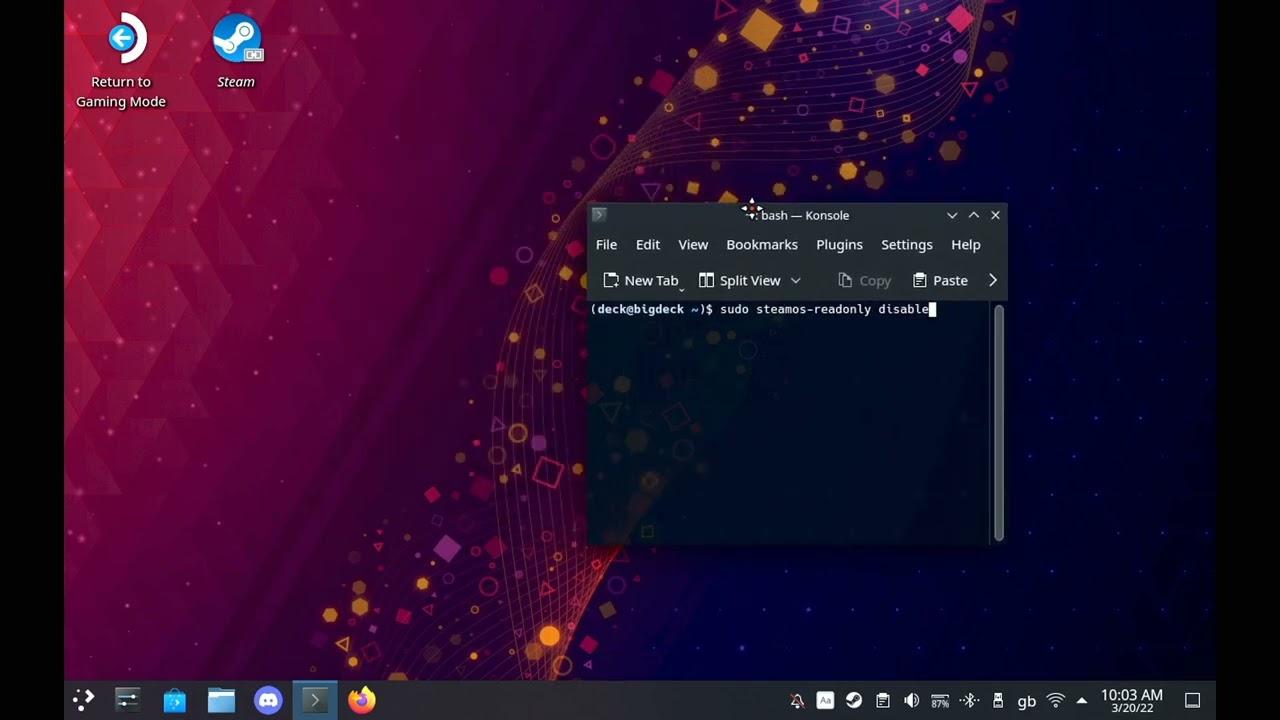This screenshot has height=720, width=1280.
Task: Expand the toolbar overflow chevron
Action: 993,281
